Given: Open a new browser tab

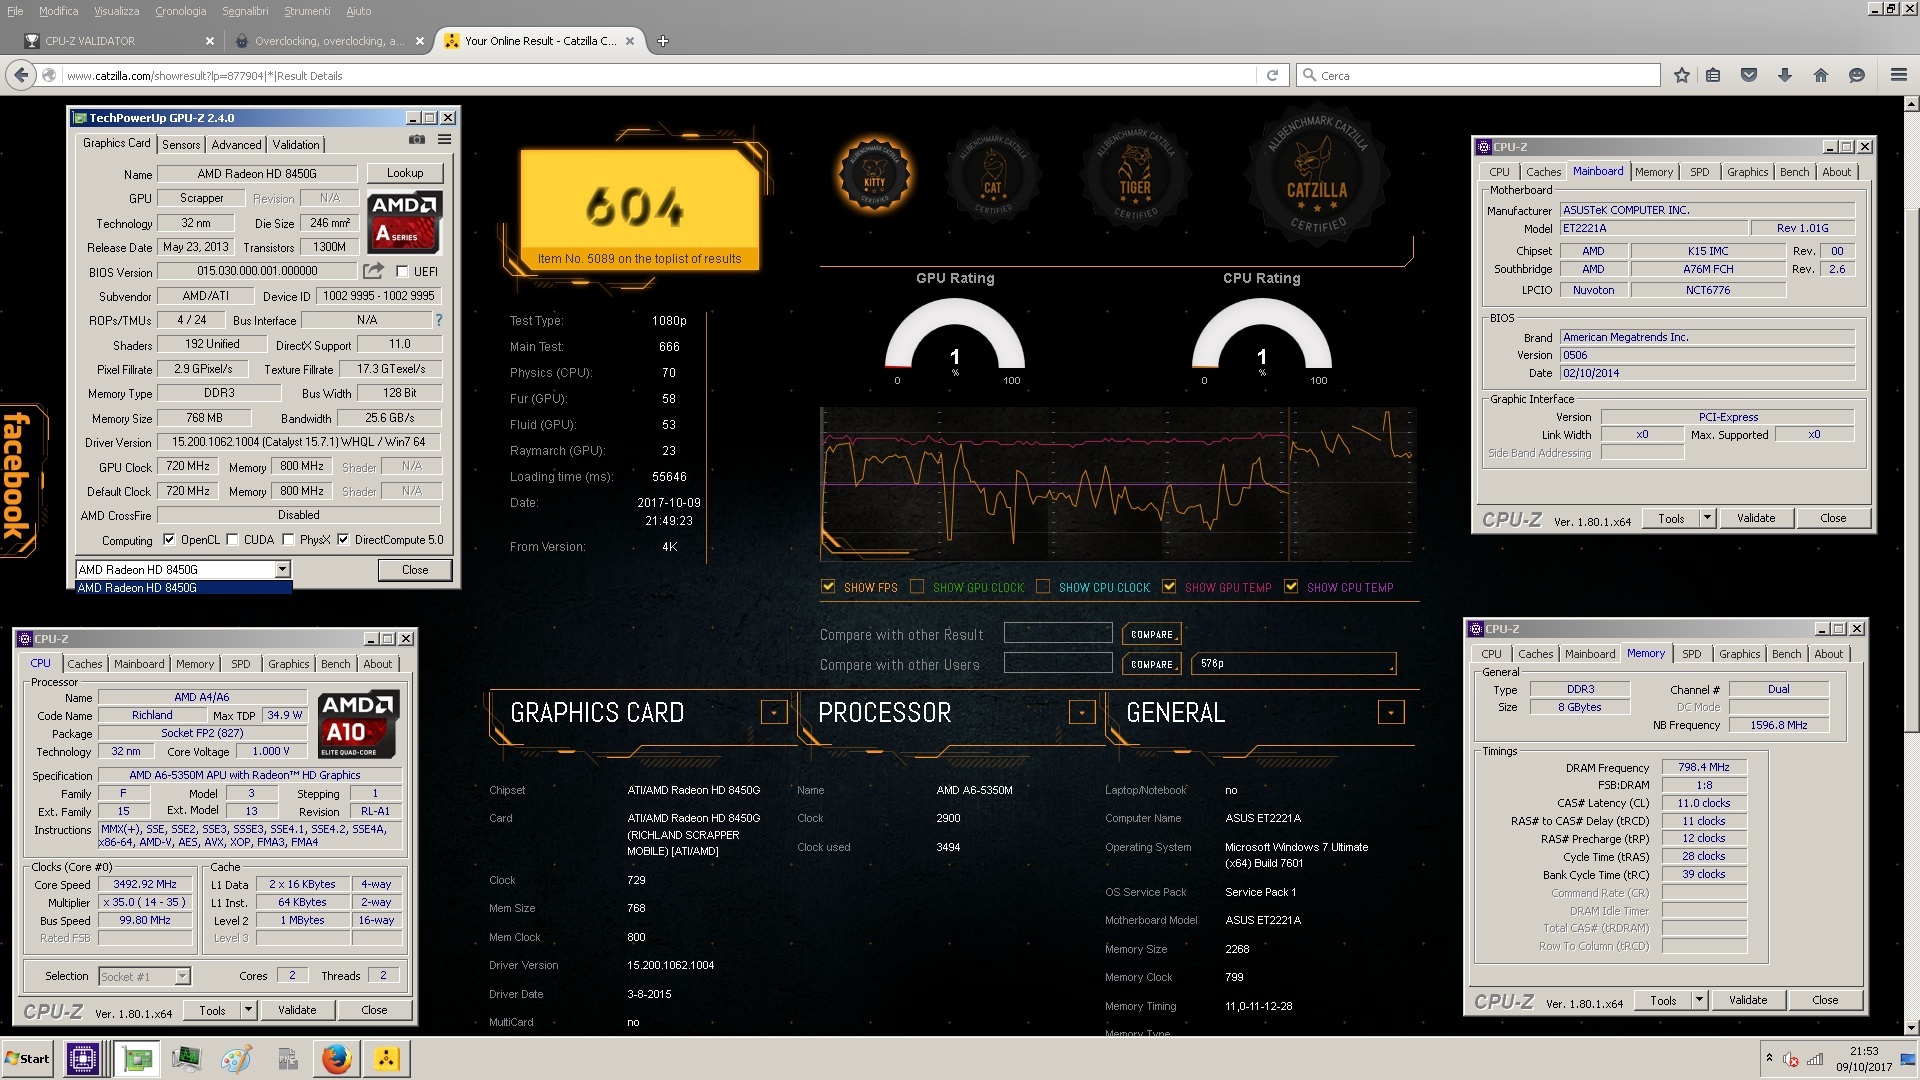Looking at the screenshot, I should tap(663, 41).
